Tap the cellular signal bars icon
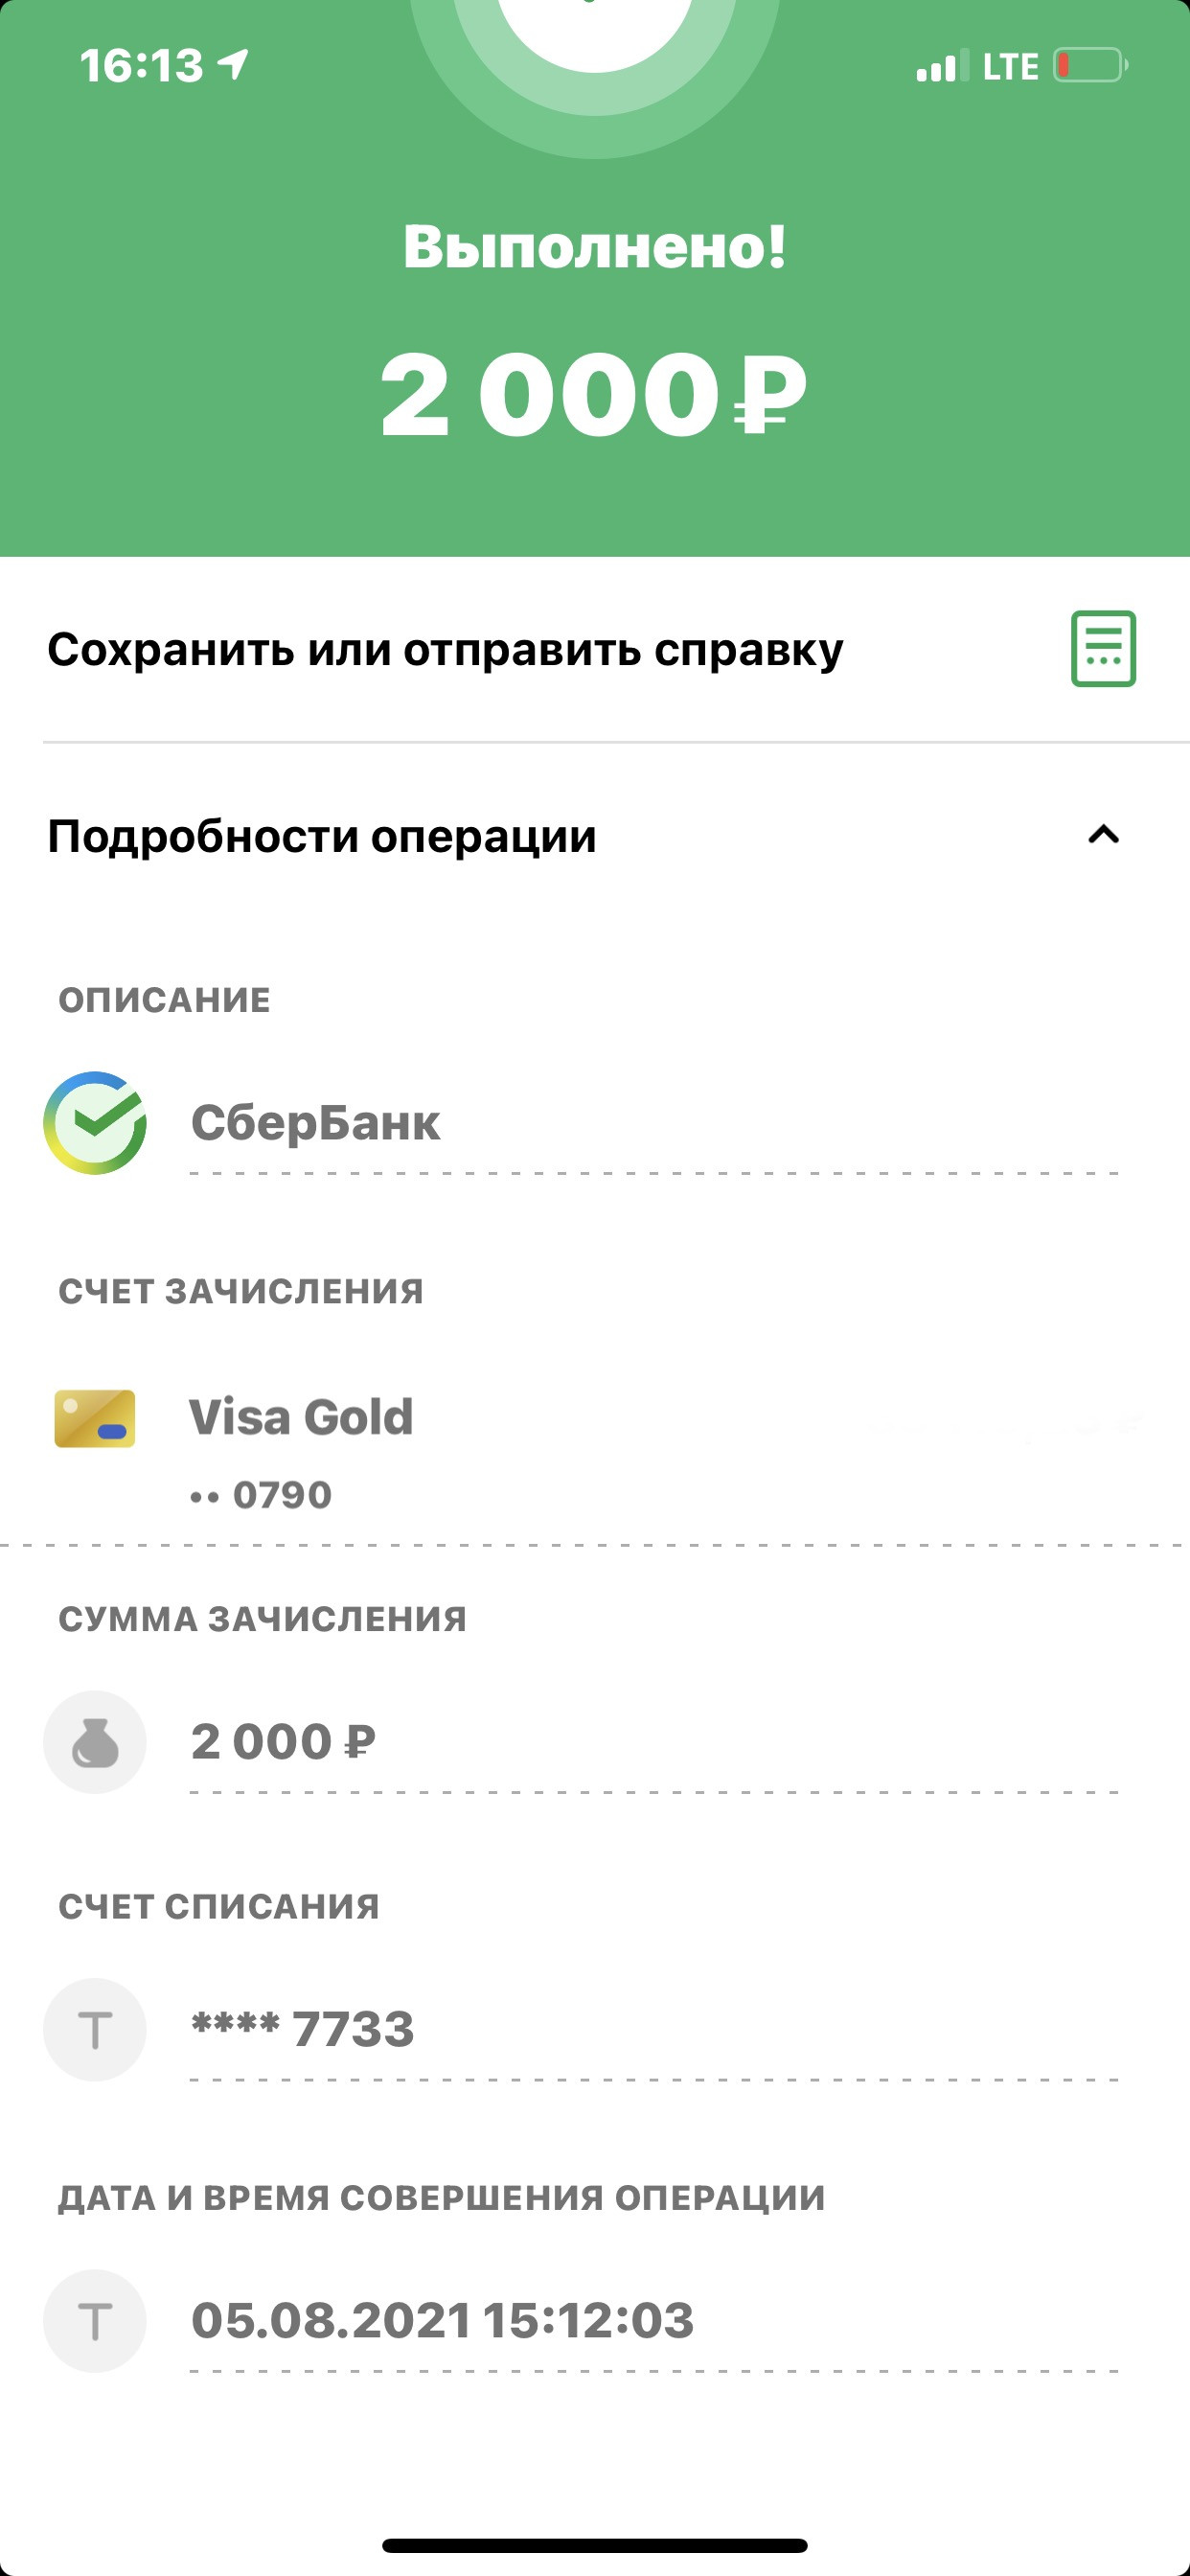The height and width of the screenshot is (2576, 1190). [941, 66]
